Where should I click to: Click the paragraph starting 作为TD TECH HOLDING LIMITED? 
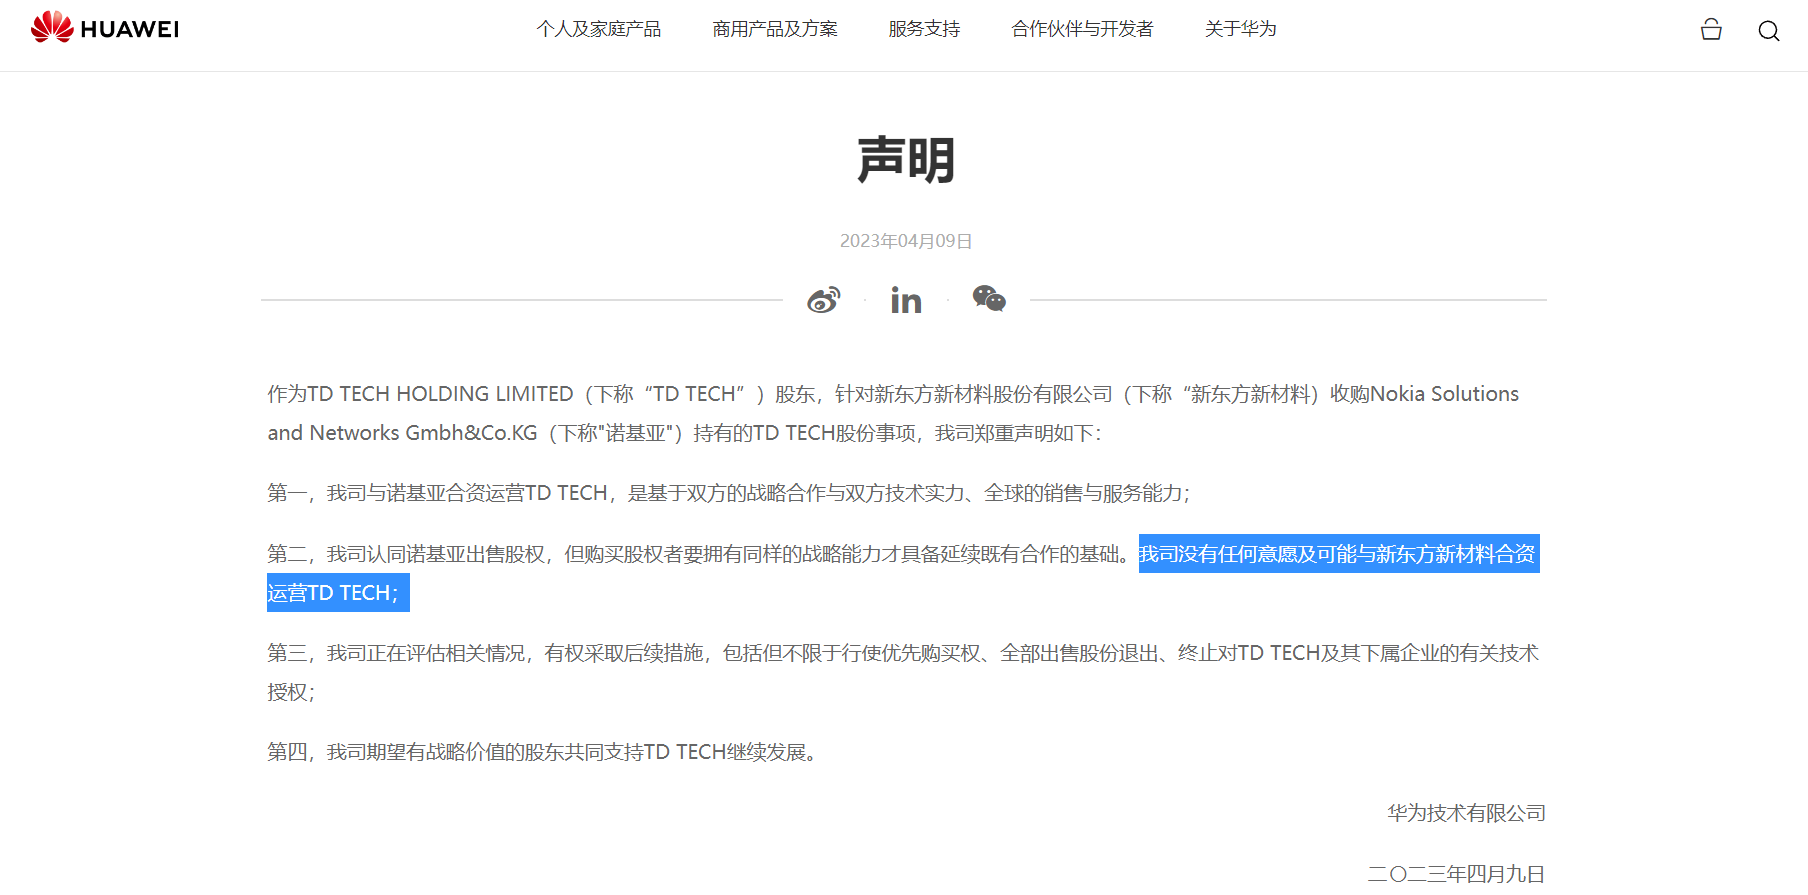893,413
